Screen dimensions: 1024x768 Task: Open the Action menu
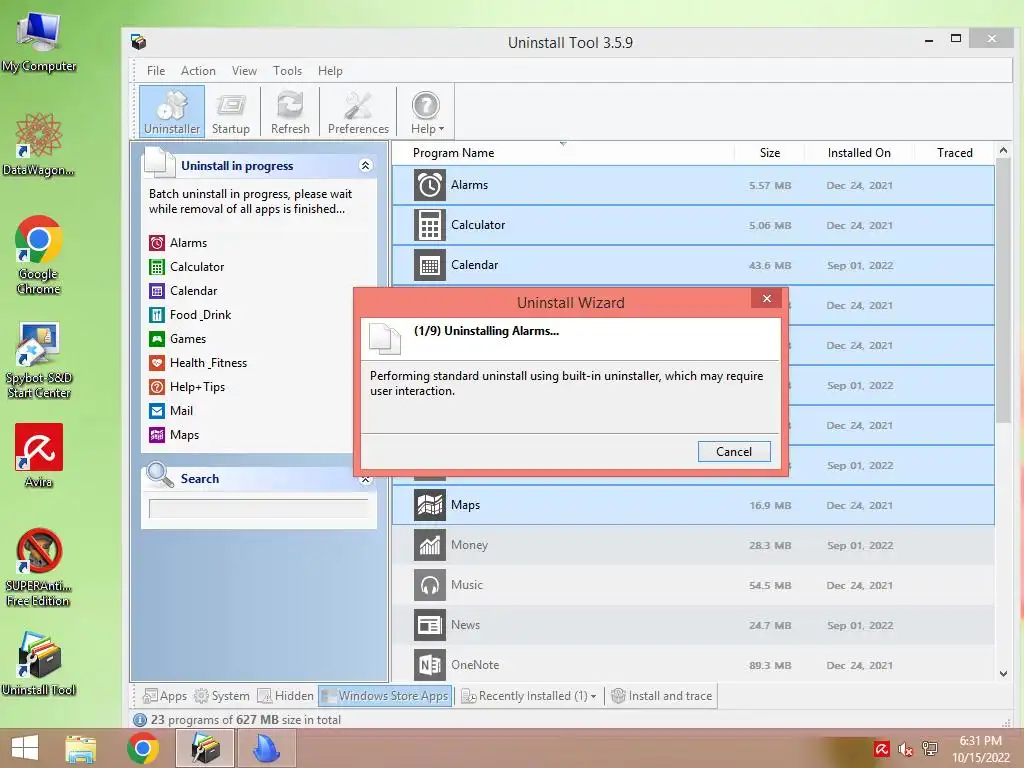tap(198, 71)
